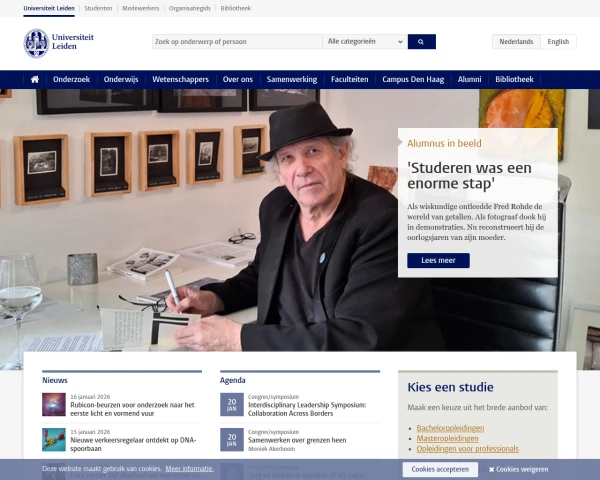Go to the Medewerkers top tab
The height and width of the screenshot is (480, 600).
140,8
